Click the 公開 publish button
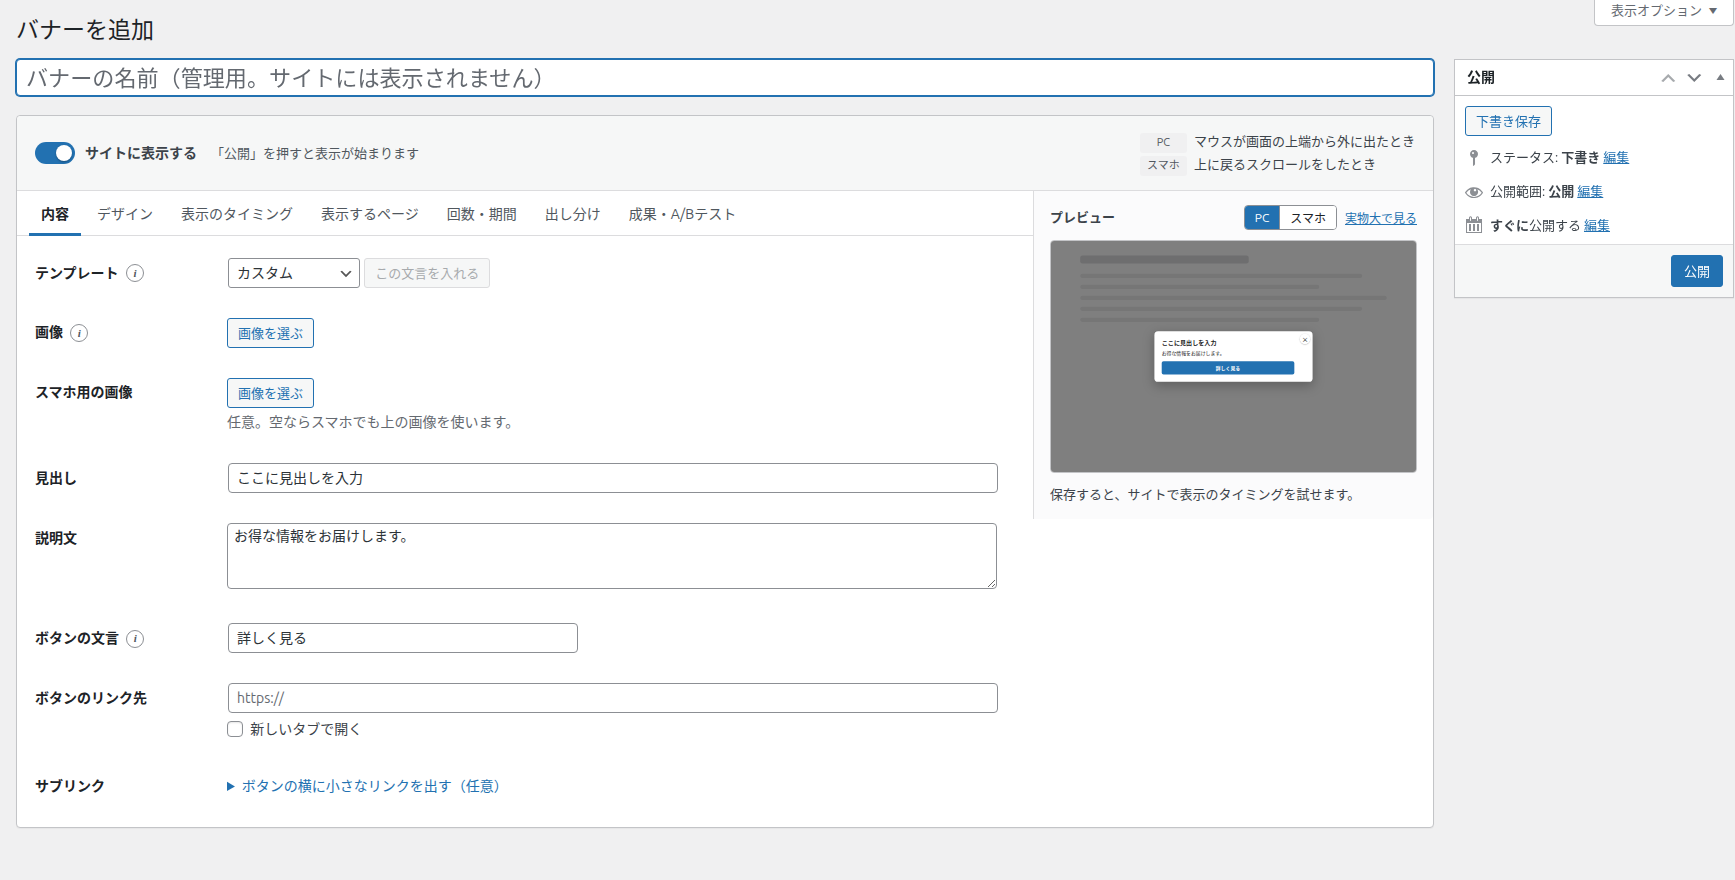Image resolution: width=1735 pixels, height=880 pixels. pyautogui.click(x=1697, y=271)
